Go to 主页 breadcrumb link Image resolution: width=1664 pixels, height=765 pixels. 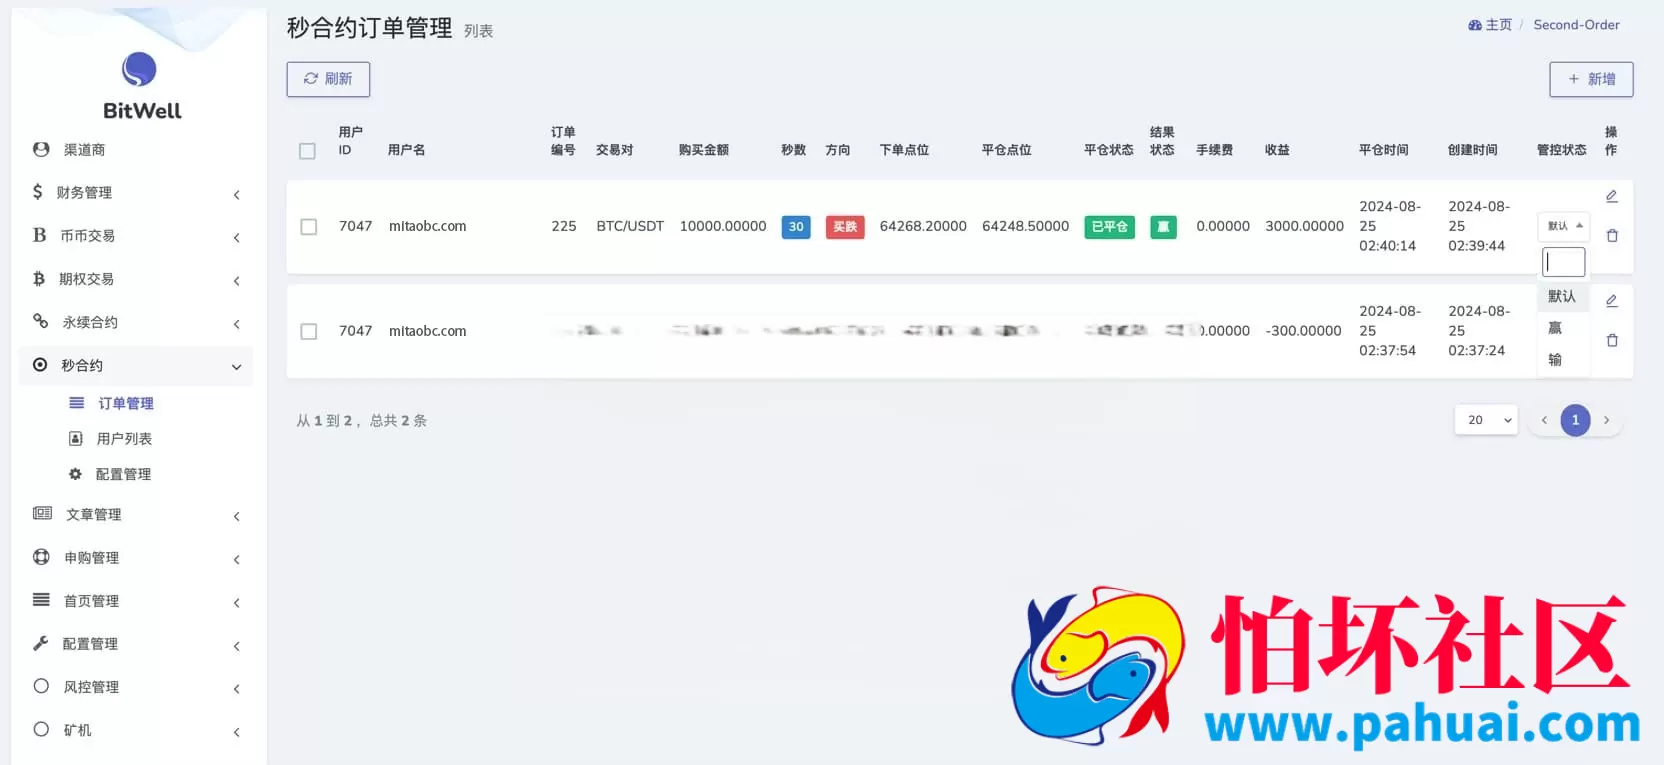(1498, 25)
